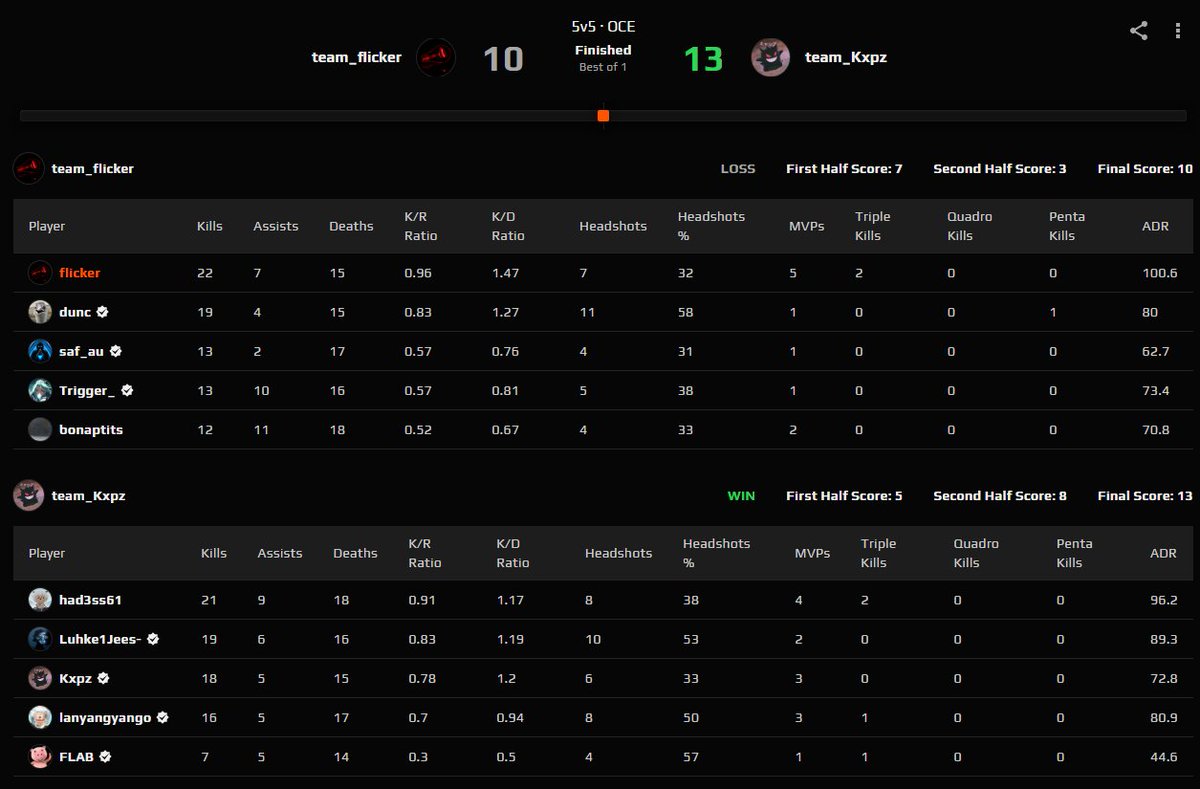1200x789 pixels.
Task: Click player name Luhke1Jees-
Action: [100, 639]
